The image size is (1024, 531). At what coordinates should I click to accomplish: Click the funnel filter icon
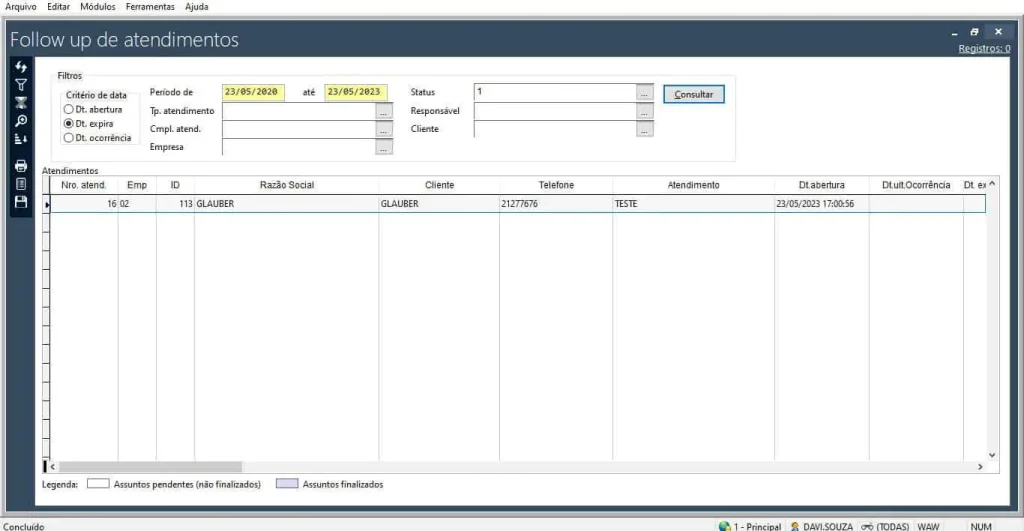[x=21, y=85]
